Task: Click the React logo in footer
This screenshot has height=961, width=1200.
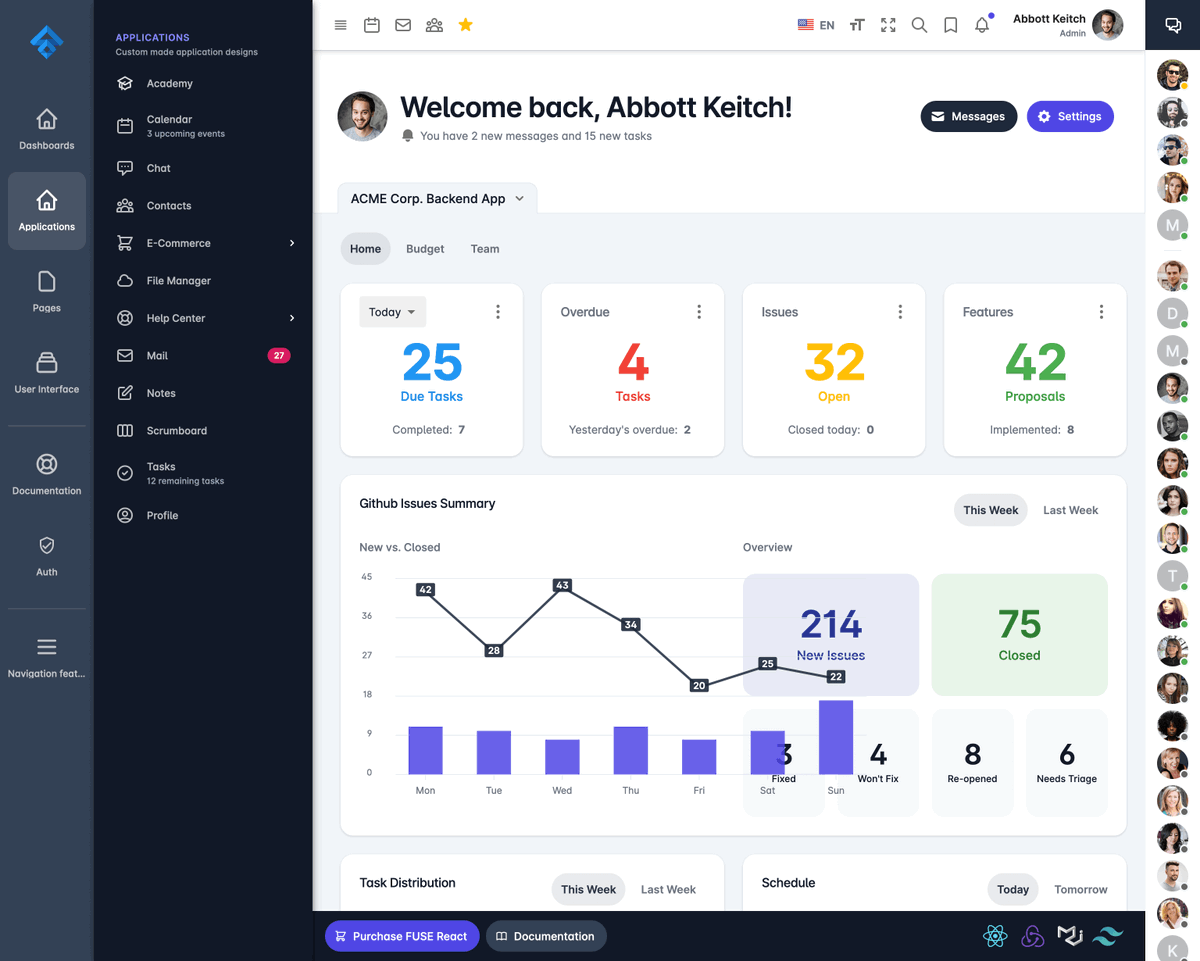Action: 995,936
